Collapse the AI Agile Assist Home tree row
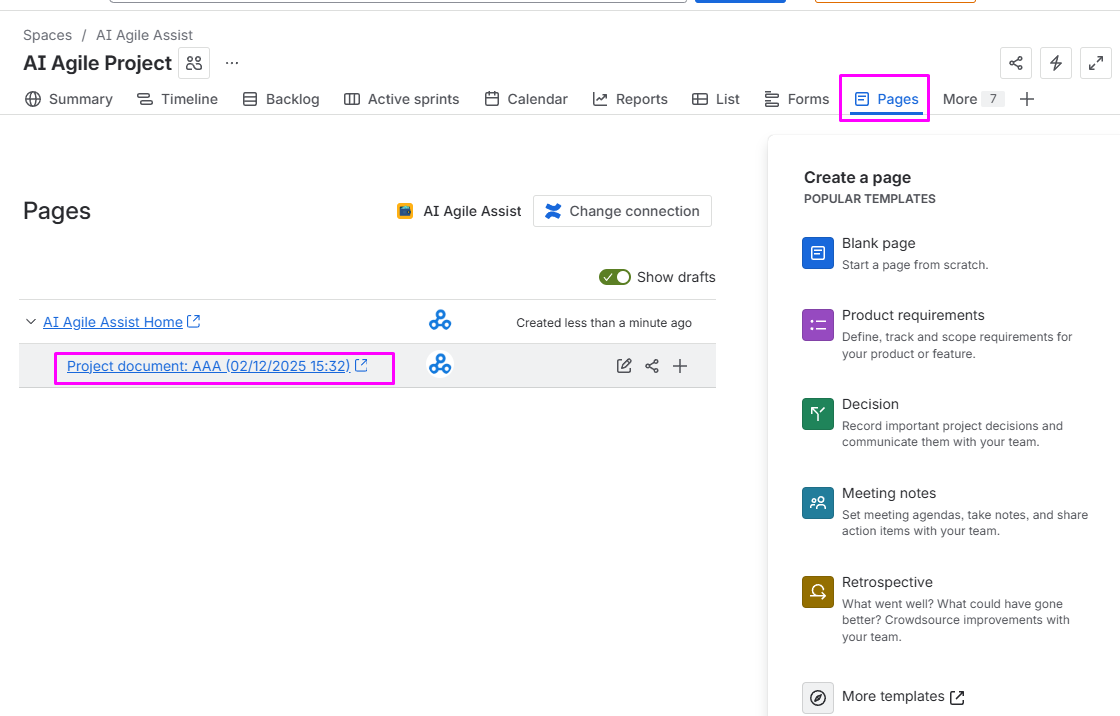1120x716 pixels. [x=31, y=322]
